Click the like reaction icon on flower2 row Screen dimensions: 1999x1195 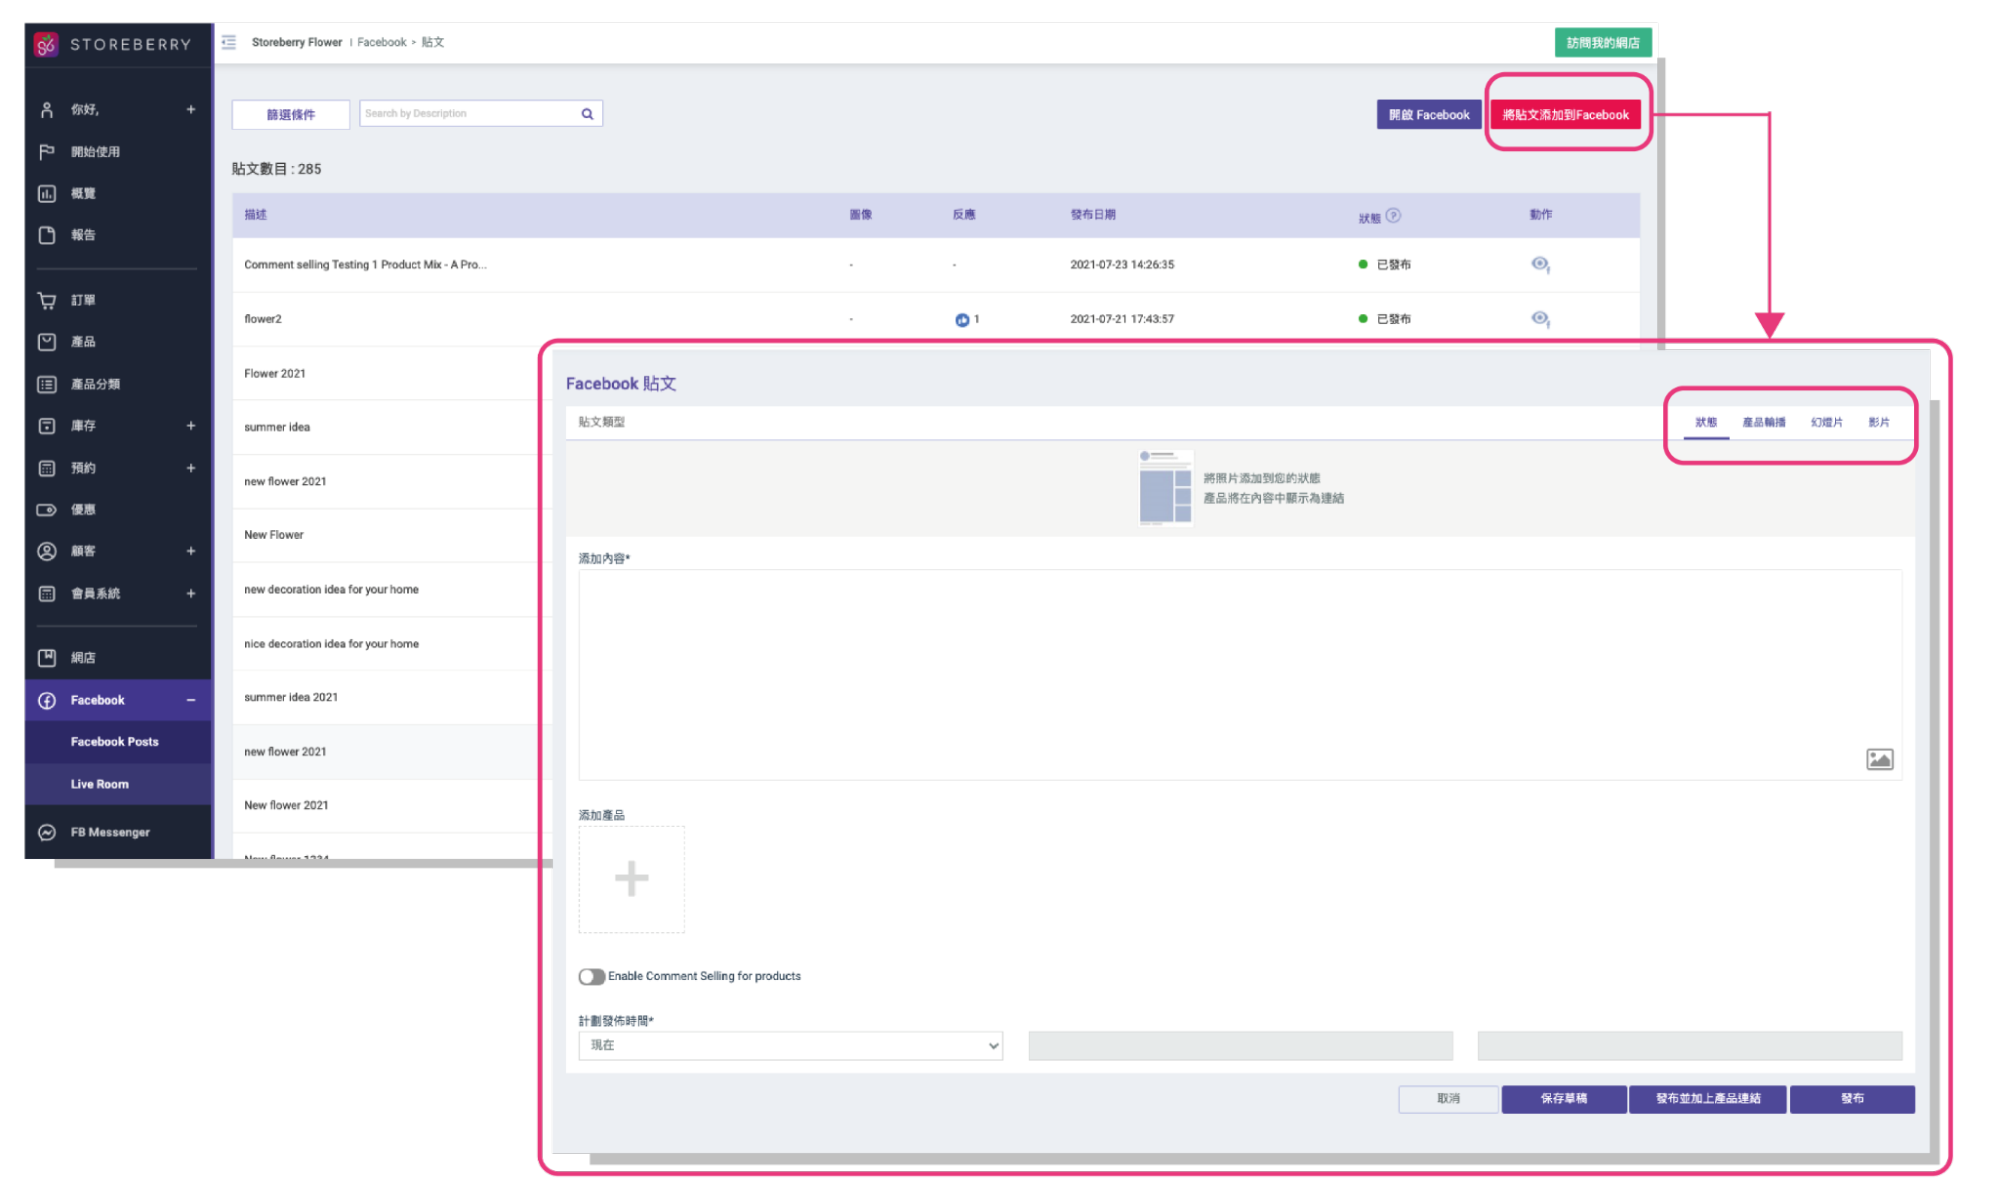pos(962,320)
